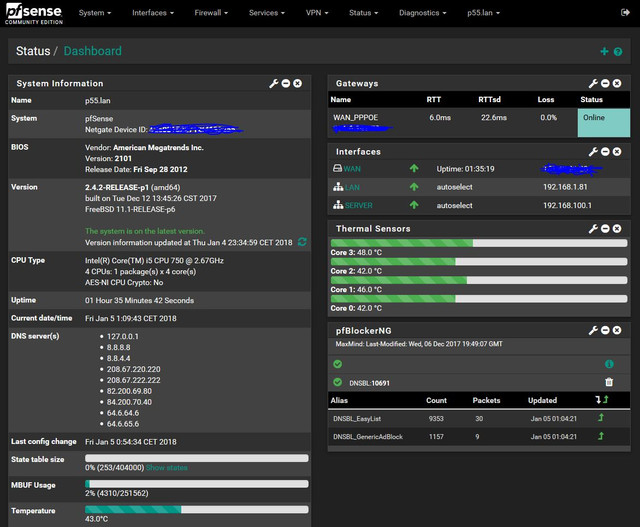Click the MBUF Usage progress bar

point(197,484)
